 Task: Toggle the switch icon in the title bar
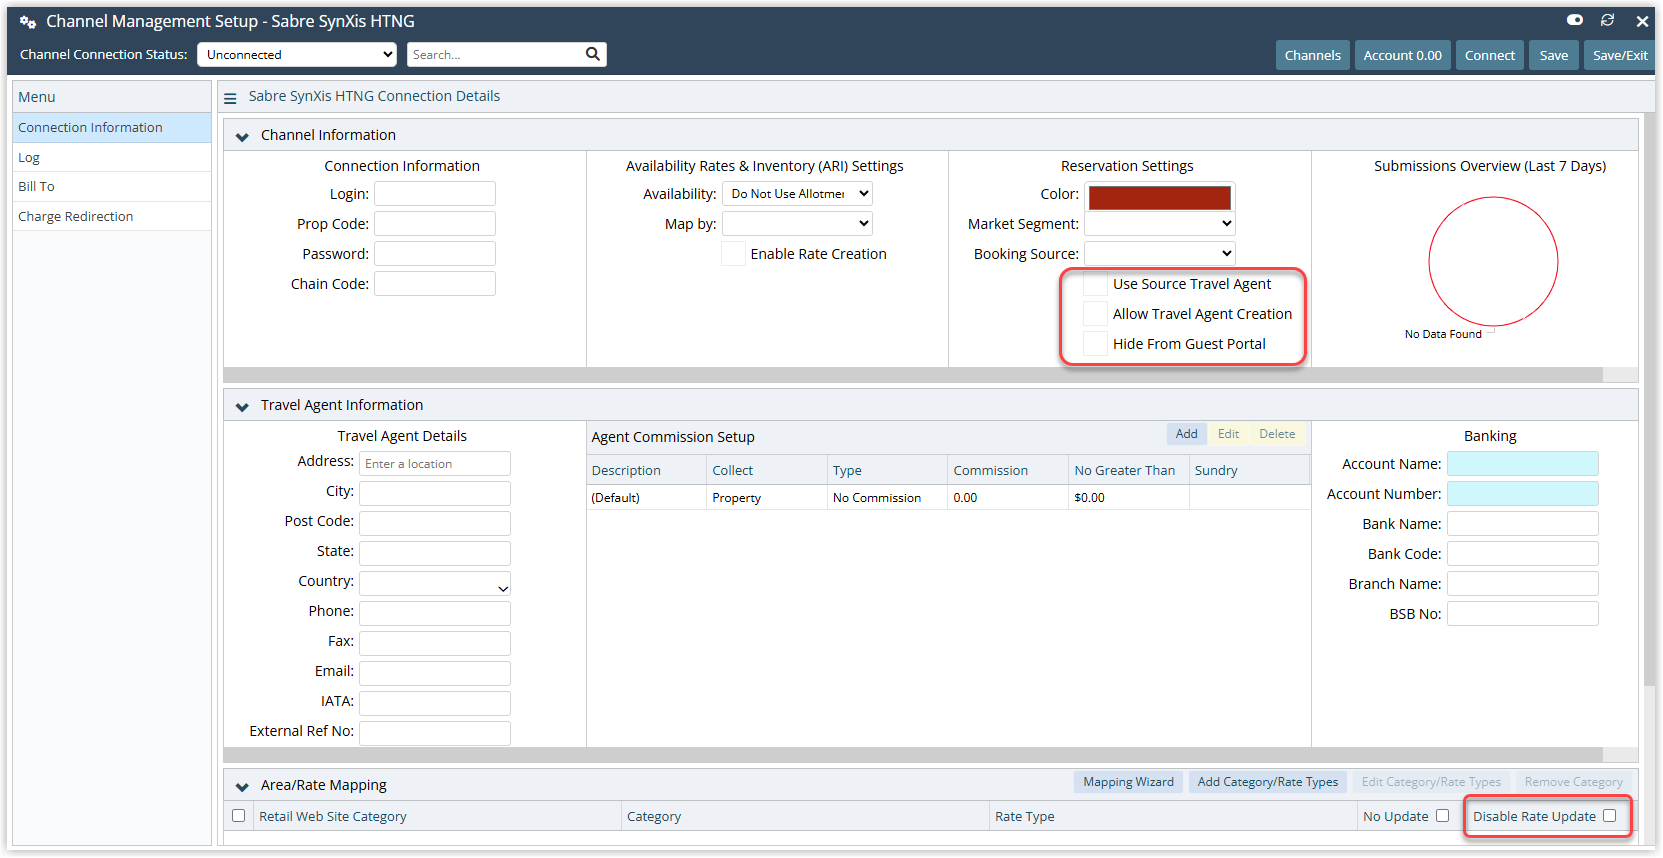[1575, 20]
